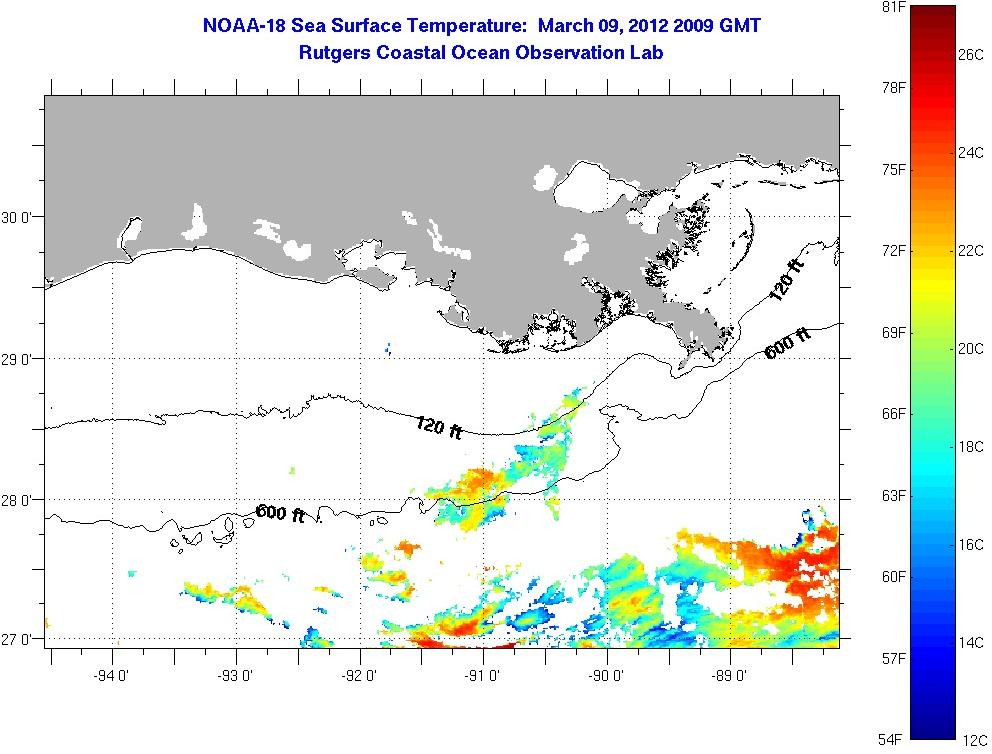The image size is (992, 754).
Task: Click the '29 0'' latitude label
Action: coord(14,359)
